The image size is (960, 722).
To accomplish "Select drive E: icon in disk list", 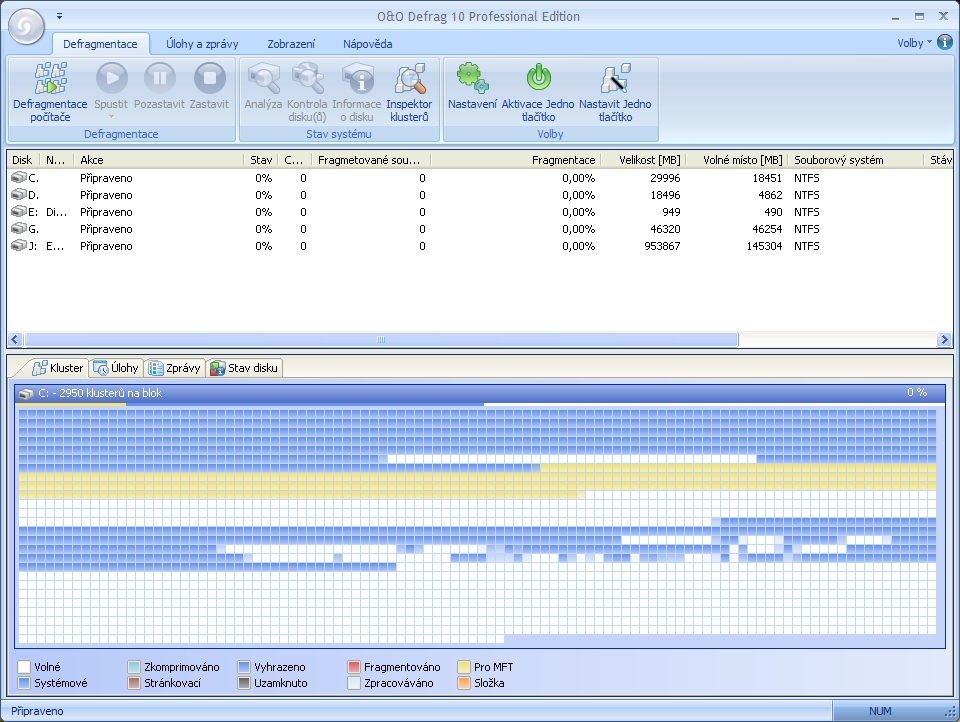I will [x=19, y=212].
